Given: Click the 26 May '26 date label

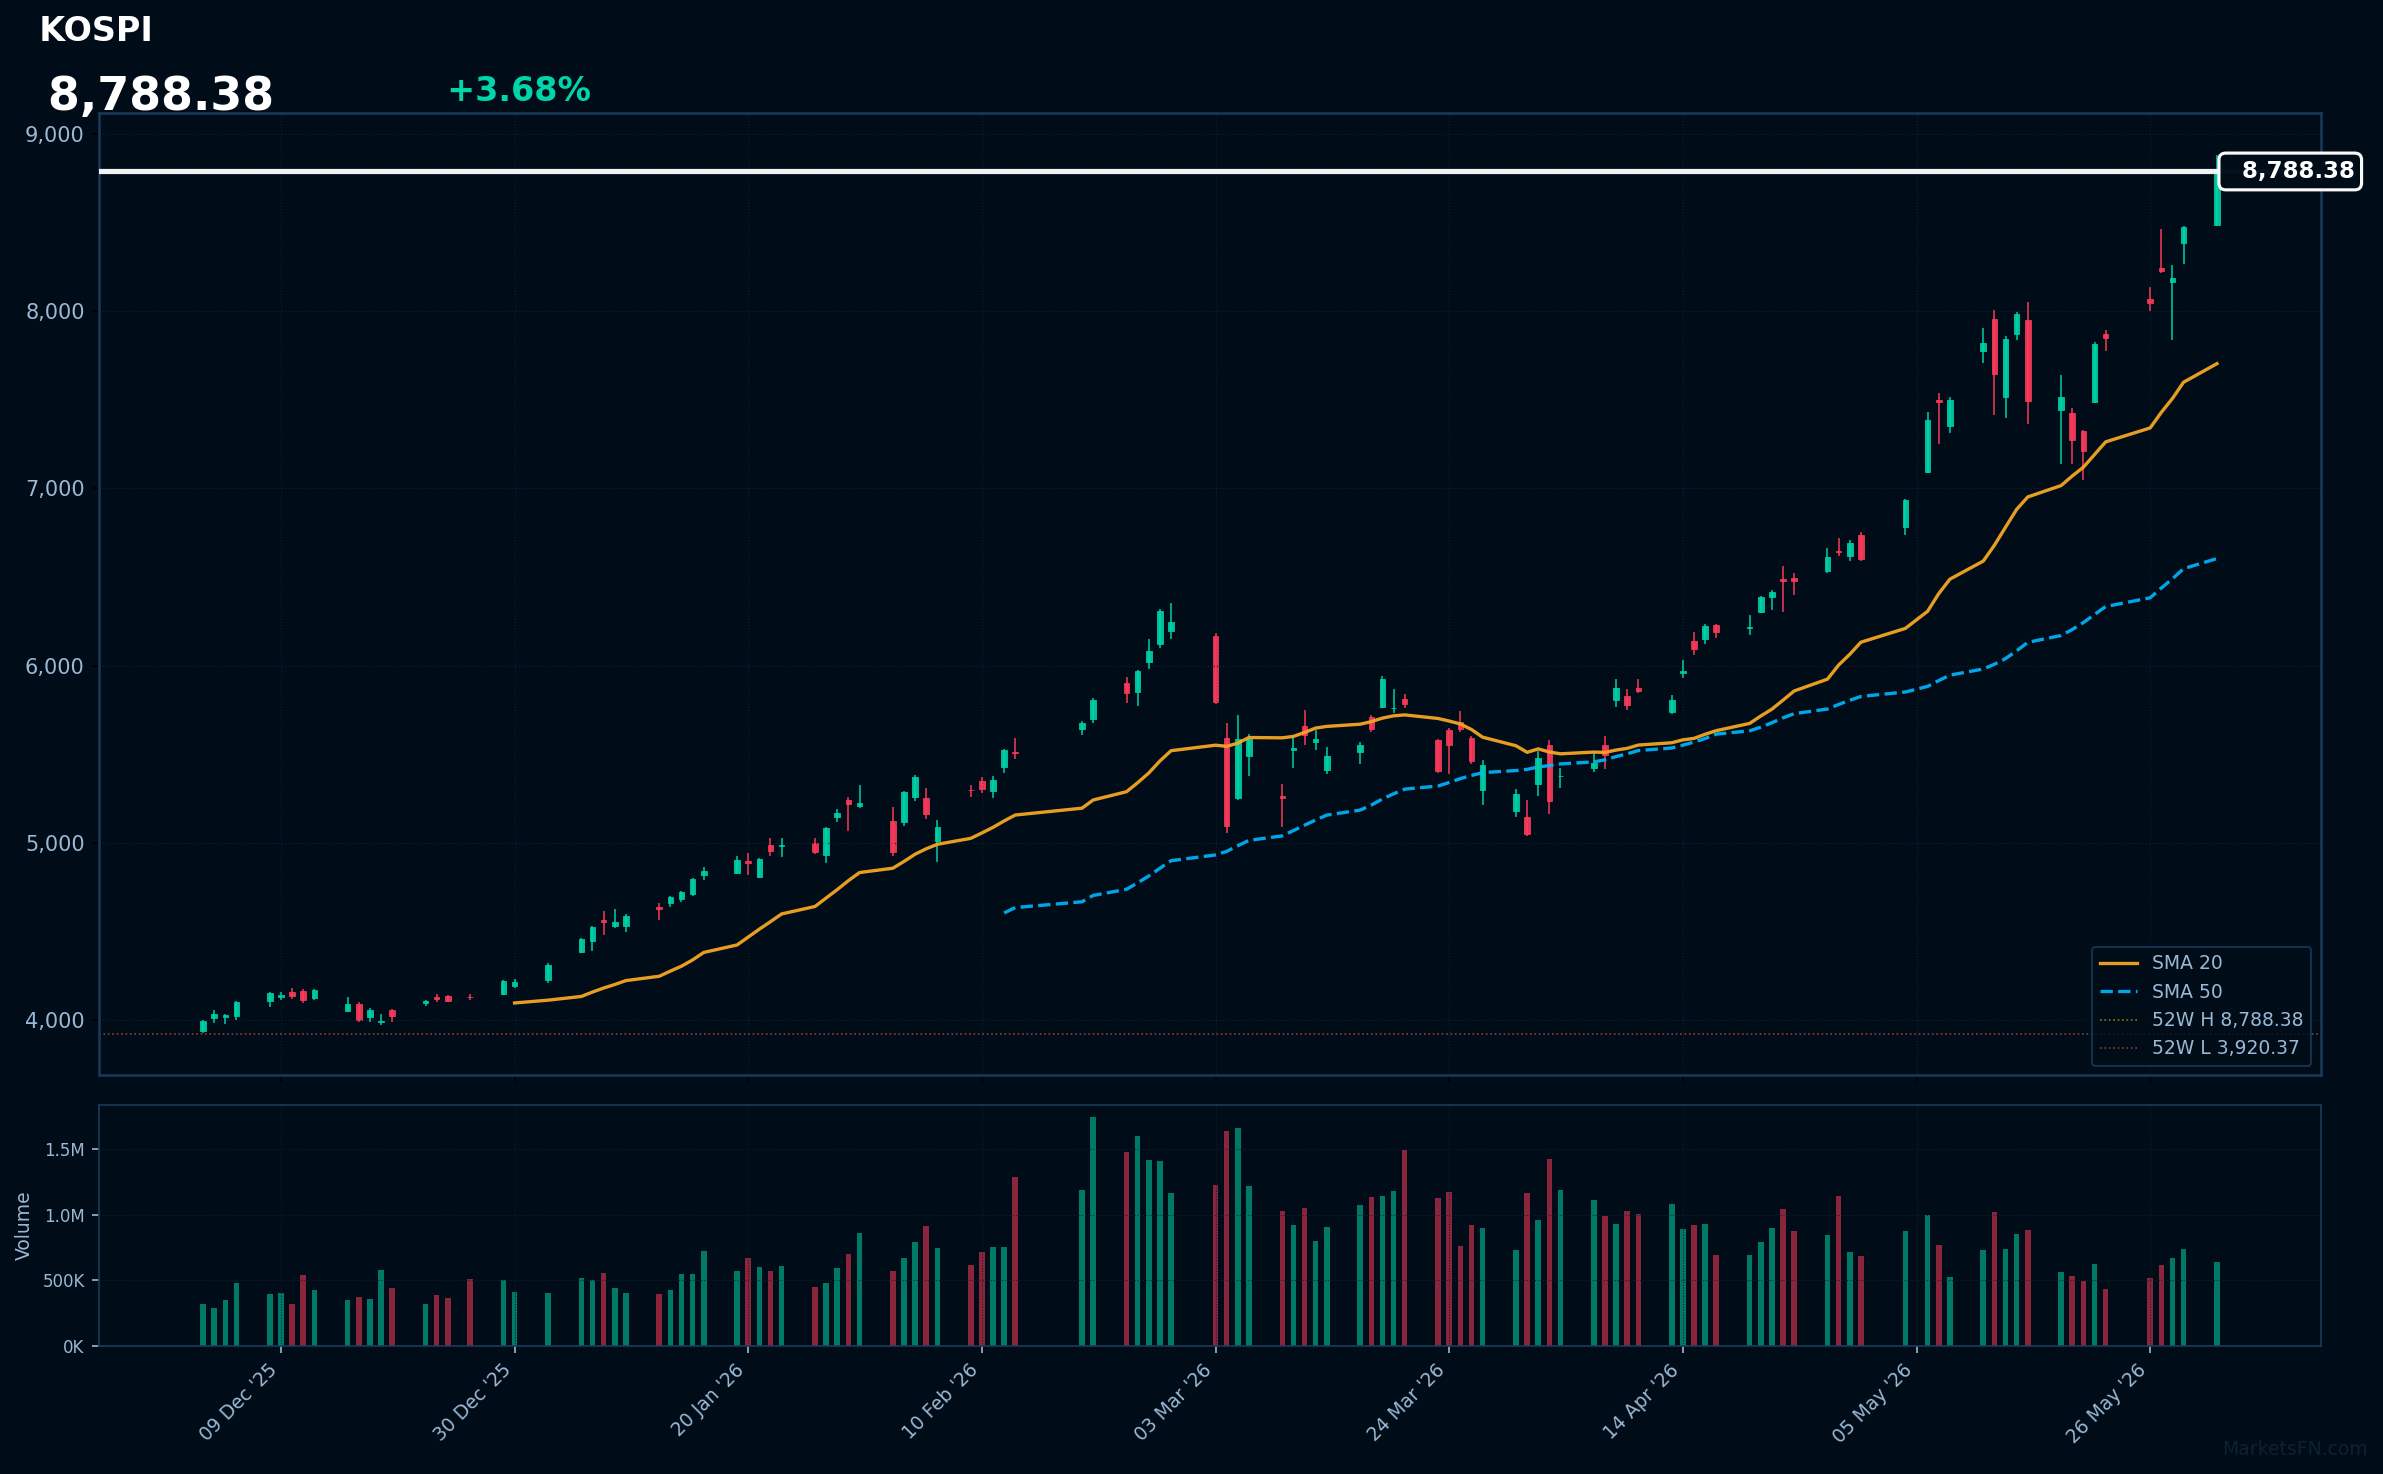Looking at the screenshot, I should [2107, 1402].
